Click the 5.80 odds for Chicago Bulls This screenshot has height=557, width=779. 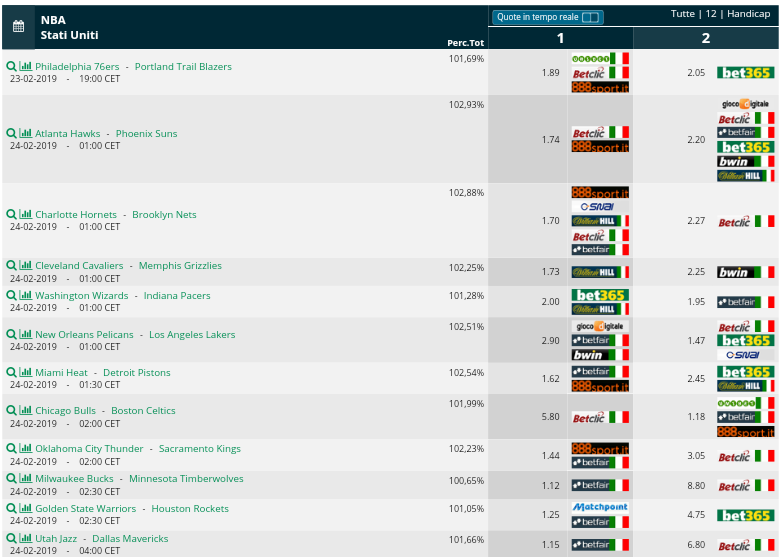[550, 417]
